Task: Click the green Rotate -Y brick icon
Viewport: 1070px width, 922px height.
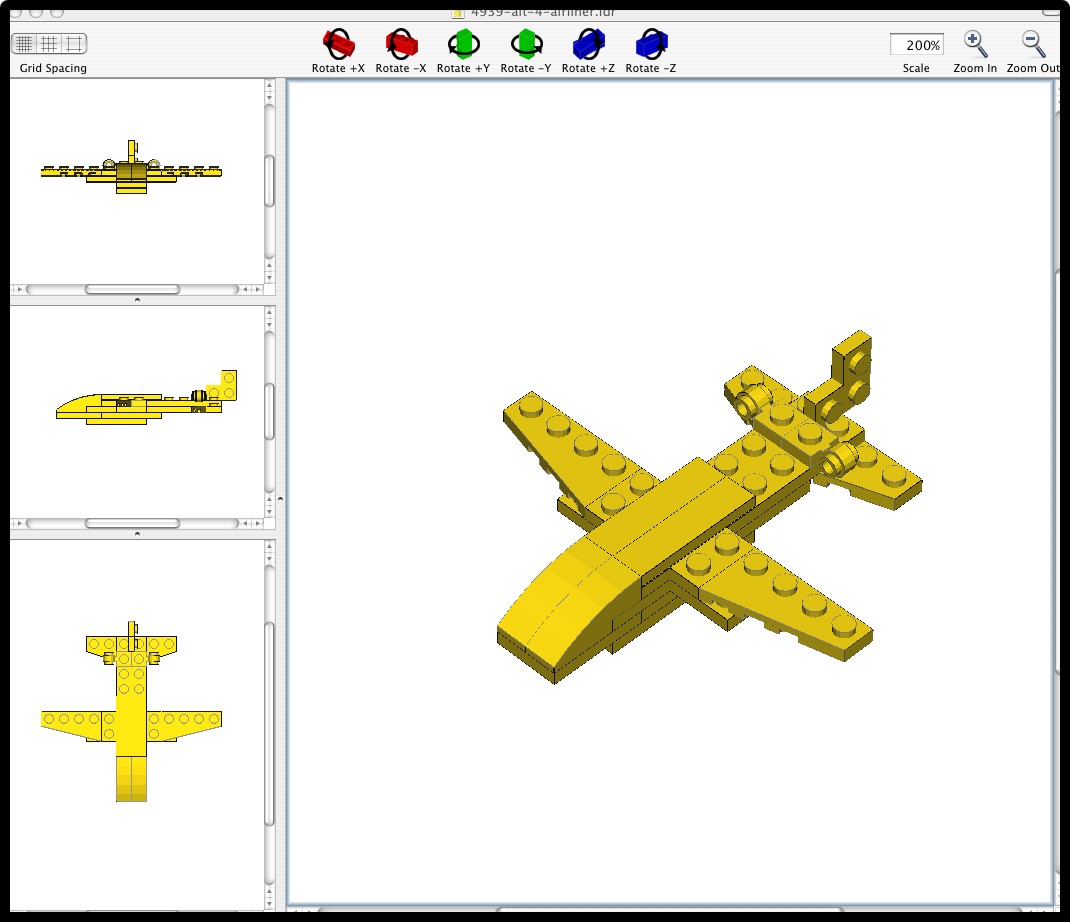Action: 526,44
